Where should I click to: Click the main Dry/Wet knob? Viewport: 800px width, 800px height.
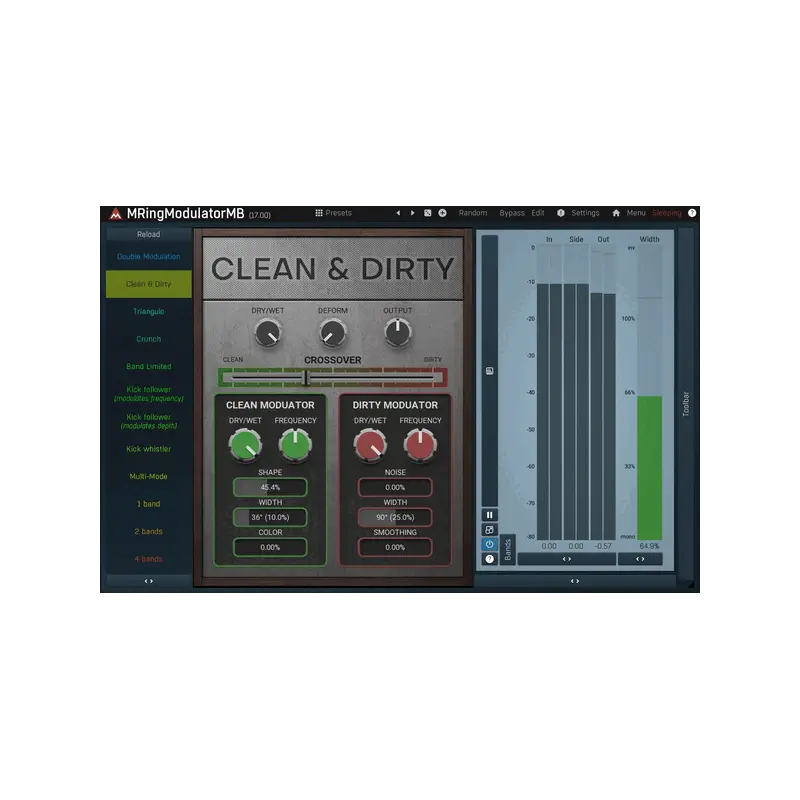(267, 333)
